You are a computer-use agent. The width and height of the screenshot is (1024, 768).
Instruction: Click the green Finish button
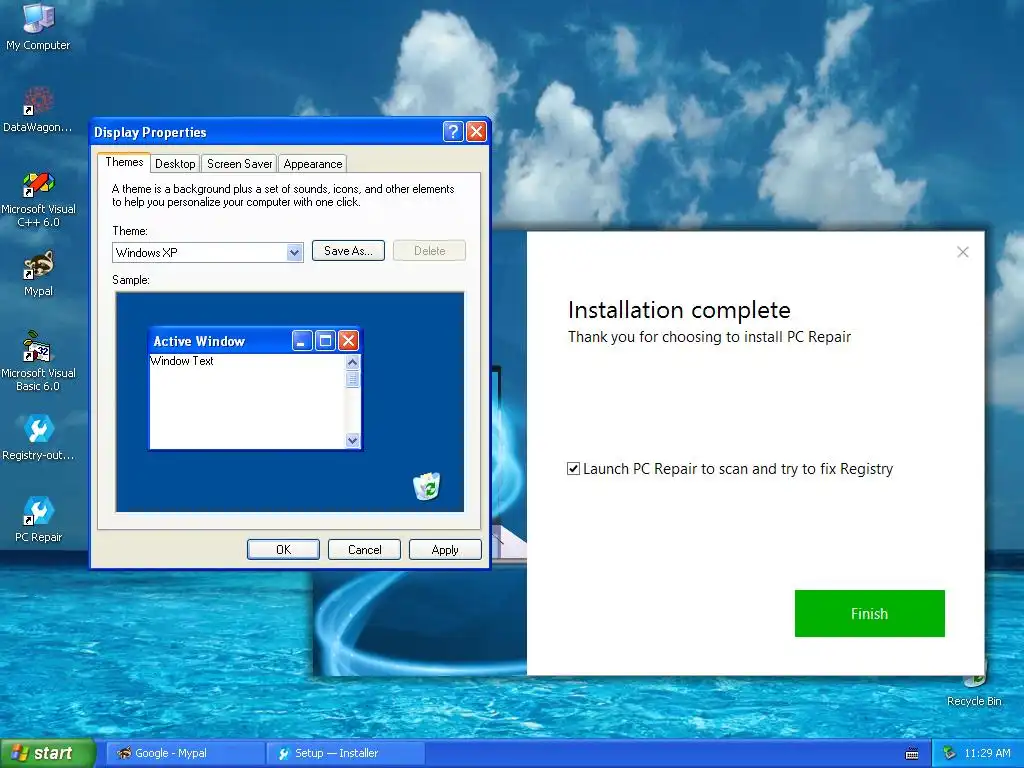click(869, 613)
